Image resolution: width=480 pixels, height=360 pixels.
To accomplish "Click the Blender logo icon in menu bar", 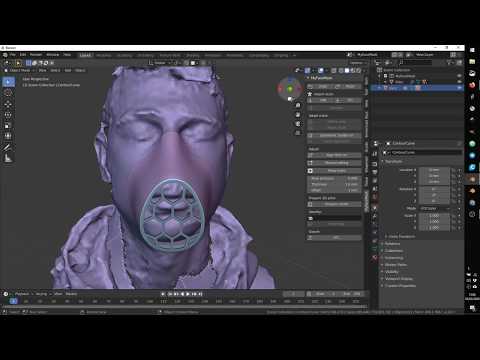I will tap(5, 55).
